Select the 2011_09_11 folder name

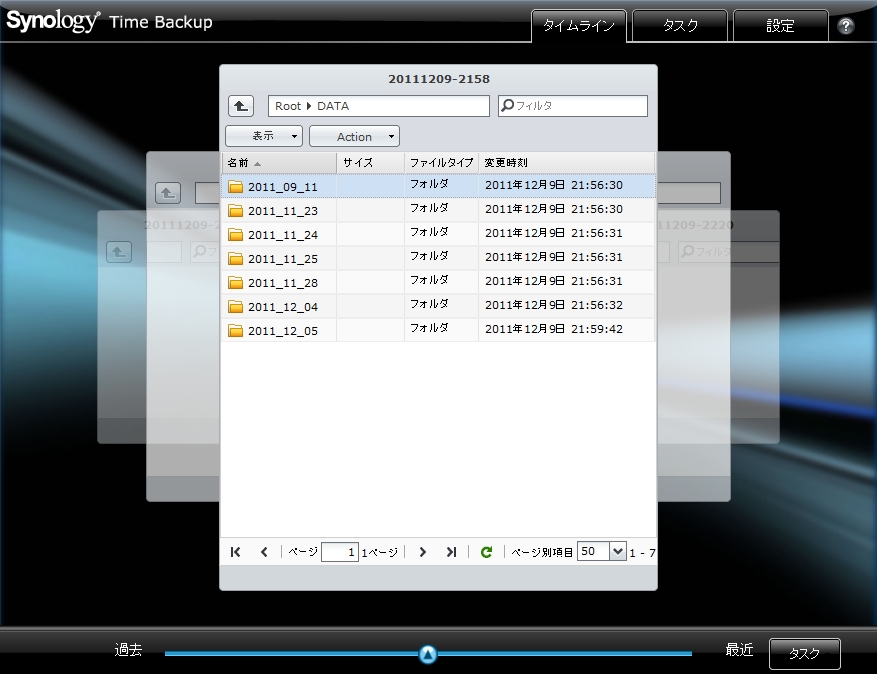coord(282,187)
